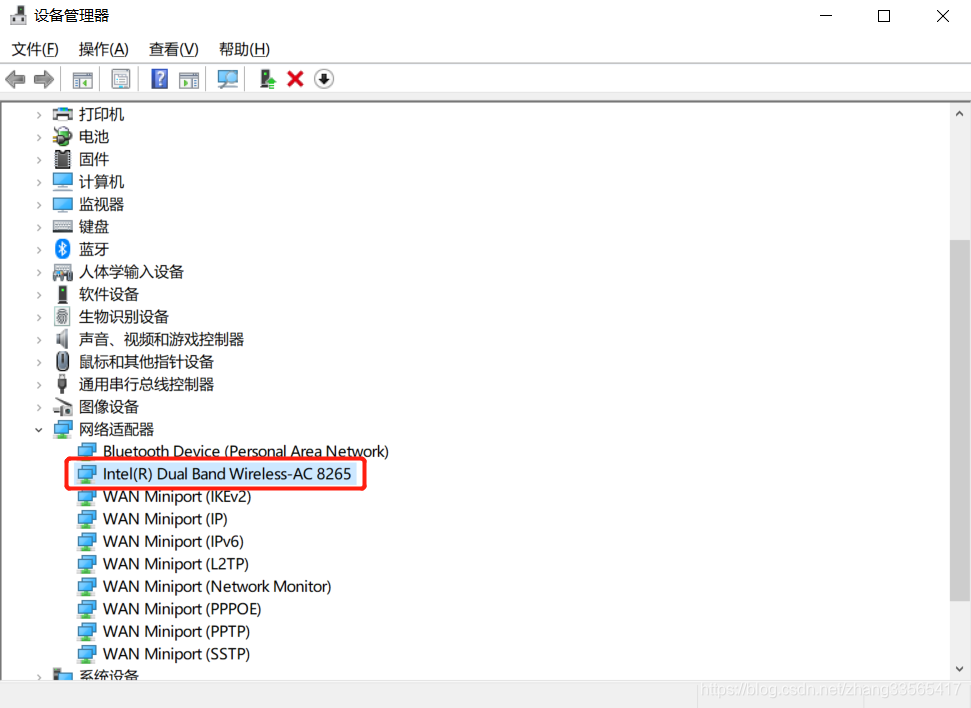The height and width of the screenshot is (708, 971).
Task: Click the red X uninstall device icon
Action: pos(295,79)
